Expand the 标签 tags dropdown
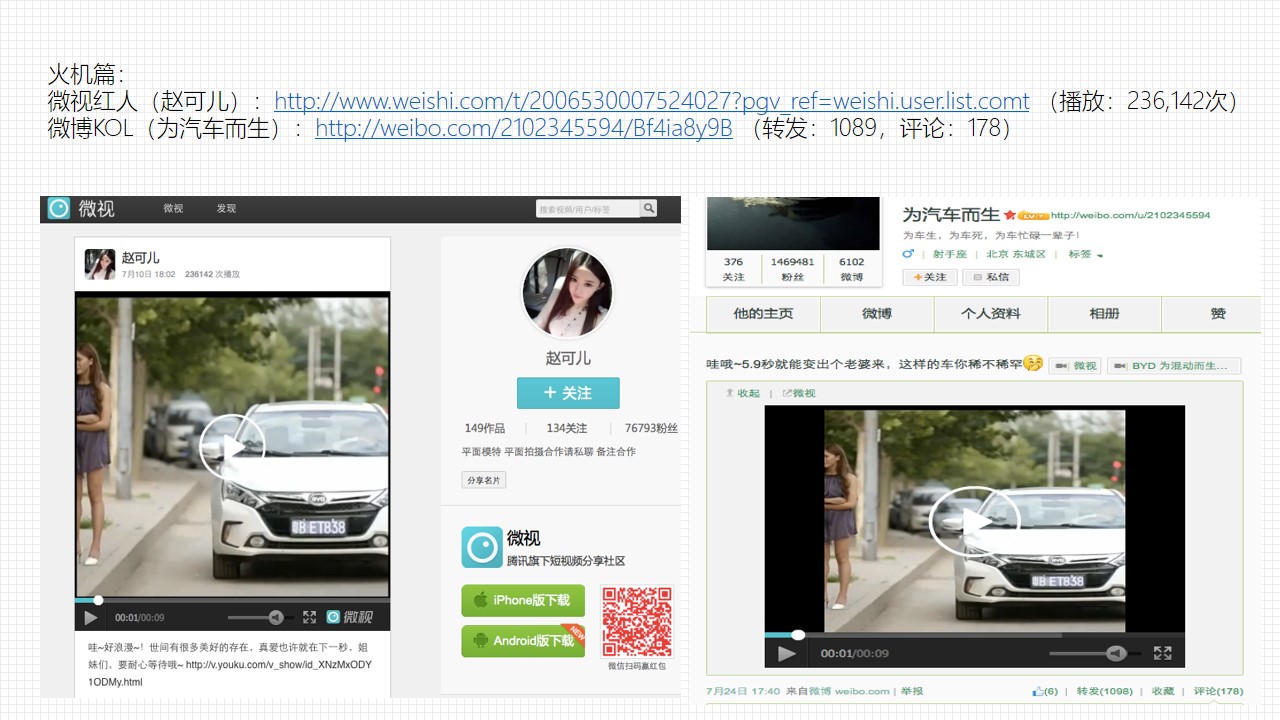This screenshot has width=1280, height=720. 1085,254
